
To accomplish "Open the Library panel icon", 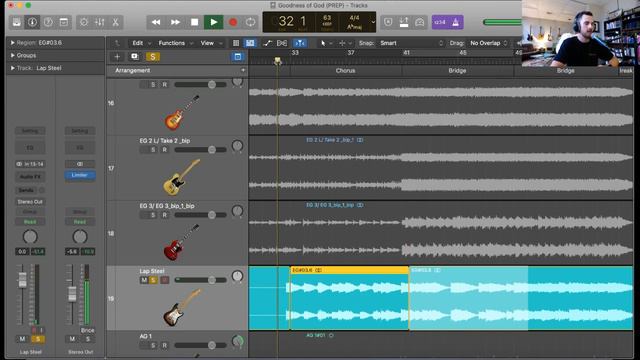I will pyautogui.click(x=17, y=22).
